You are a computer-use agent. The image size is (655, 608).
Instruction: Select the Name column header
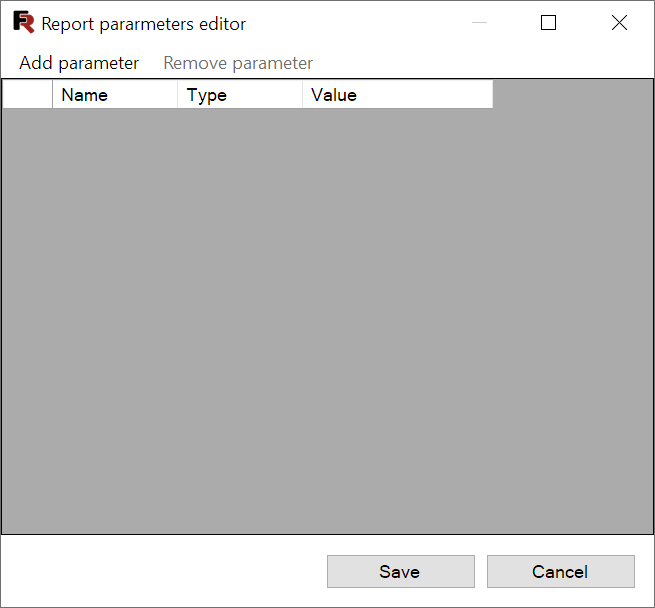[115, 95]
